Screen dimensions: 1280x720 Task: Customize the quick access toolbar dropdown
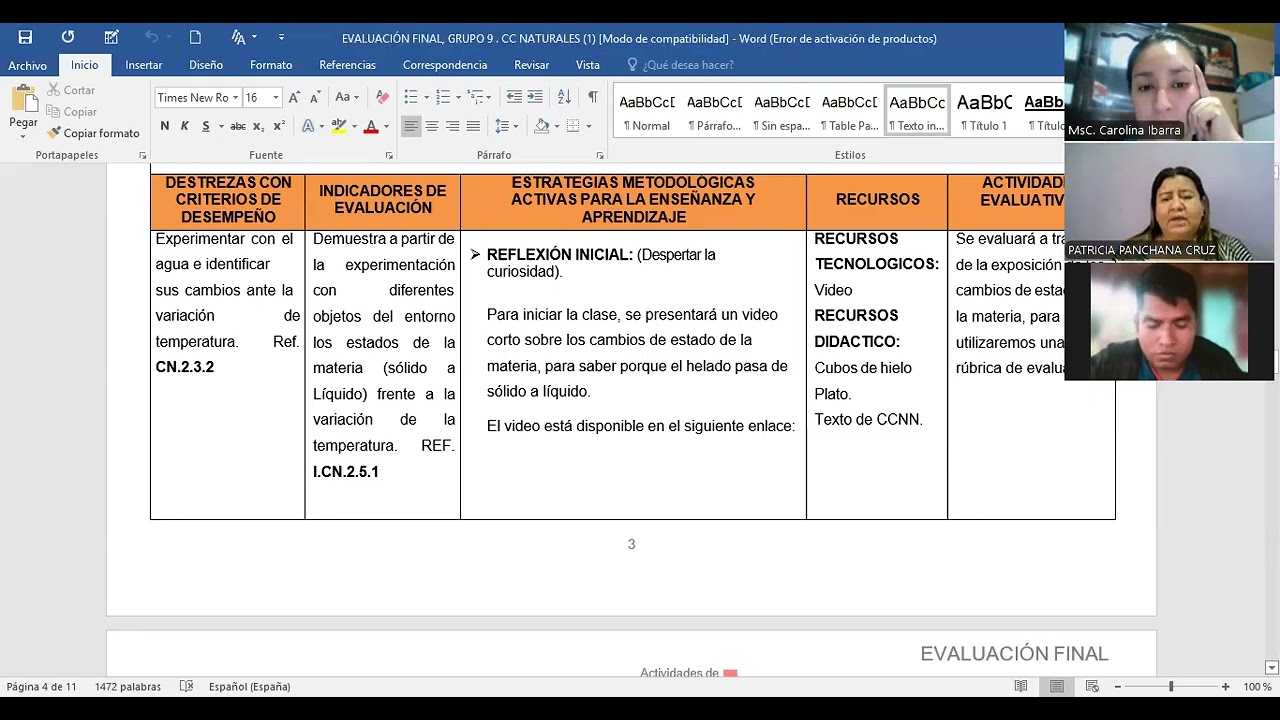coord(281,37)
